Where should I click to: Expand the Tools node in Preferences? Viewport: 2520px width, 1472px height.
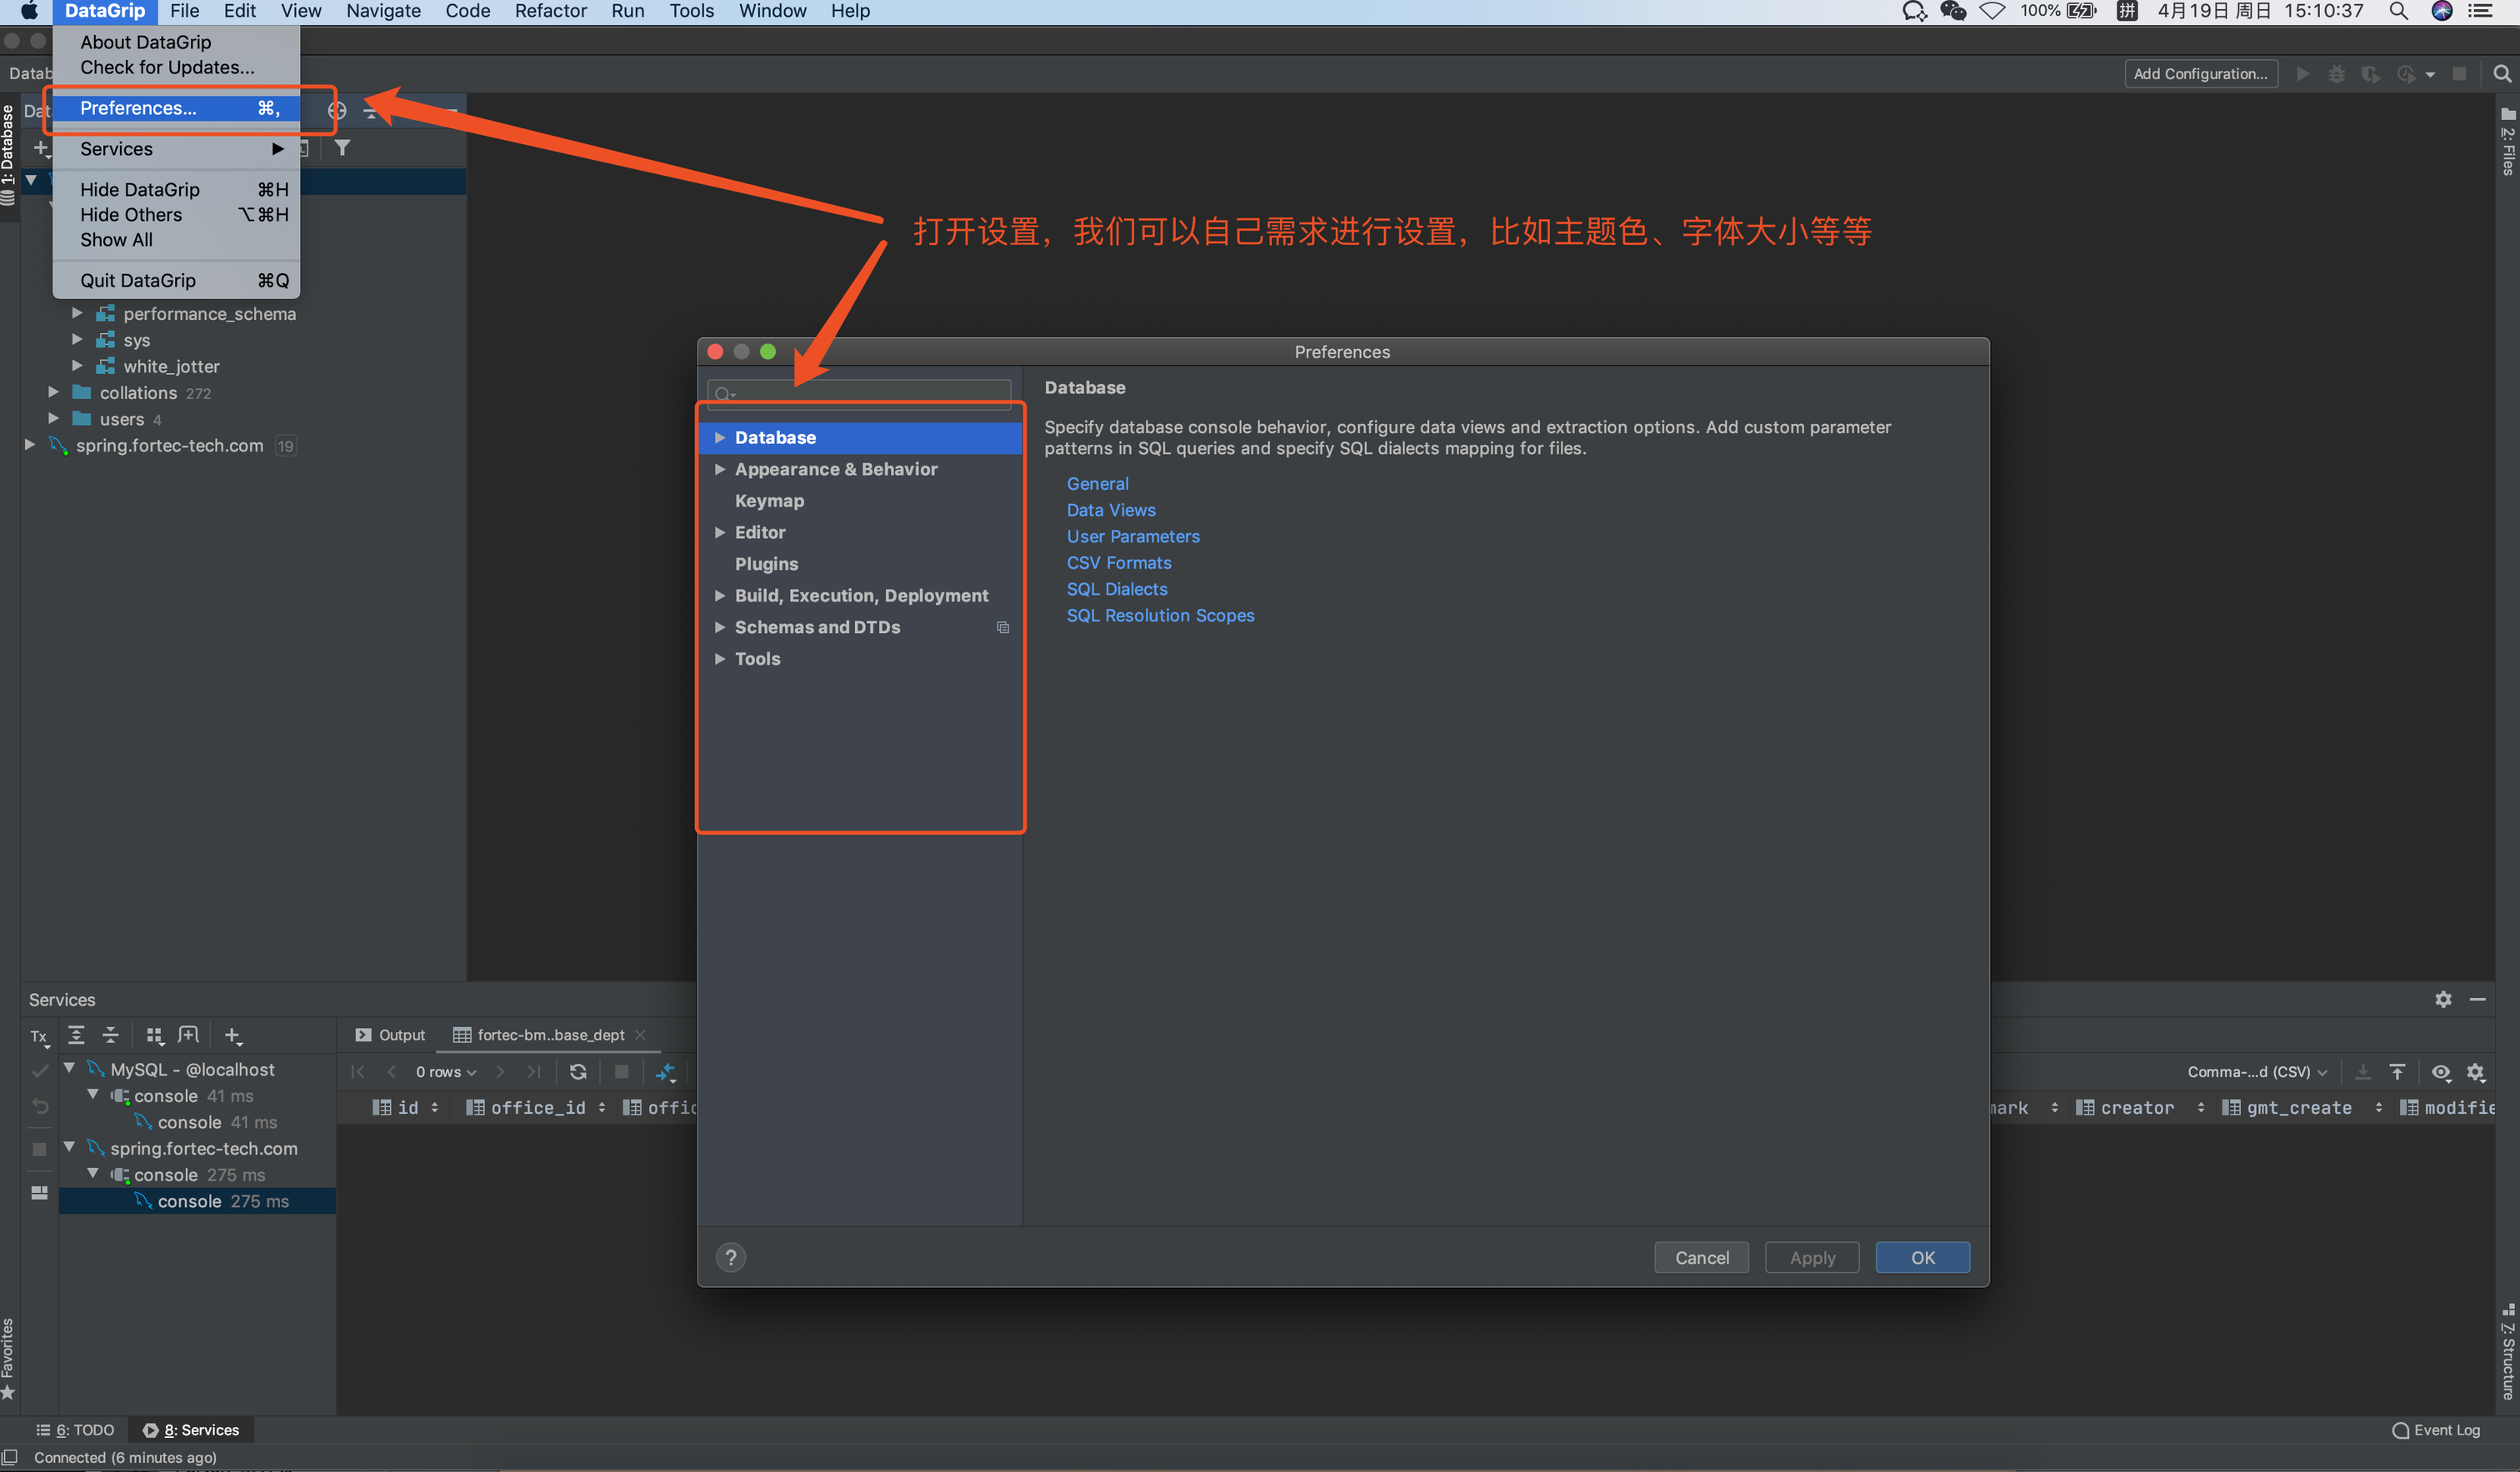click(x=719, y=658)
